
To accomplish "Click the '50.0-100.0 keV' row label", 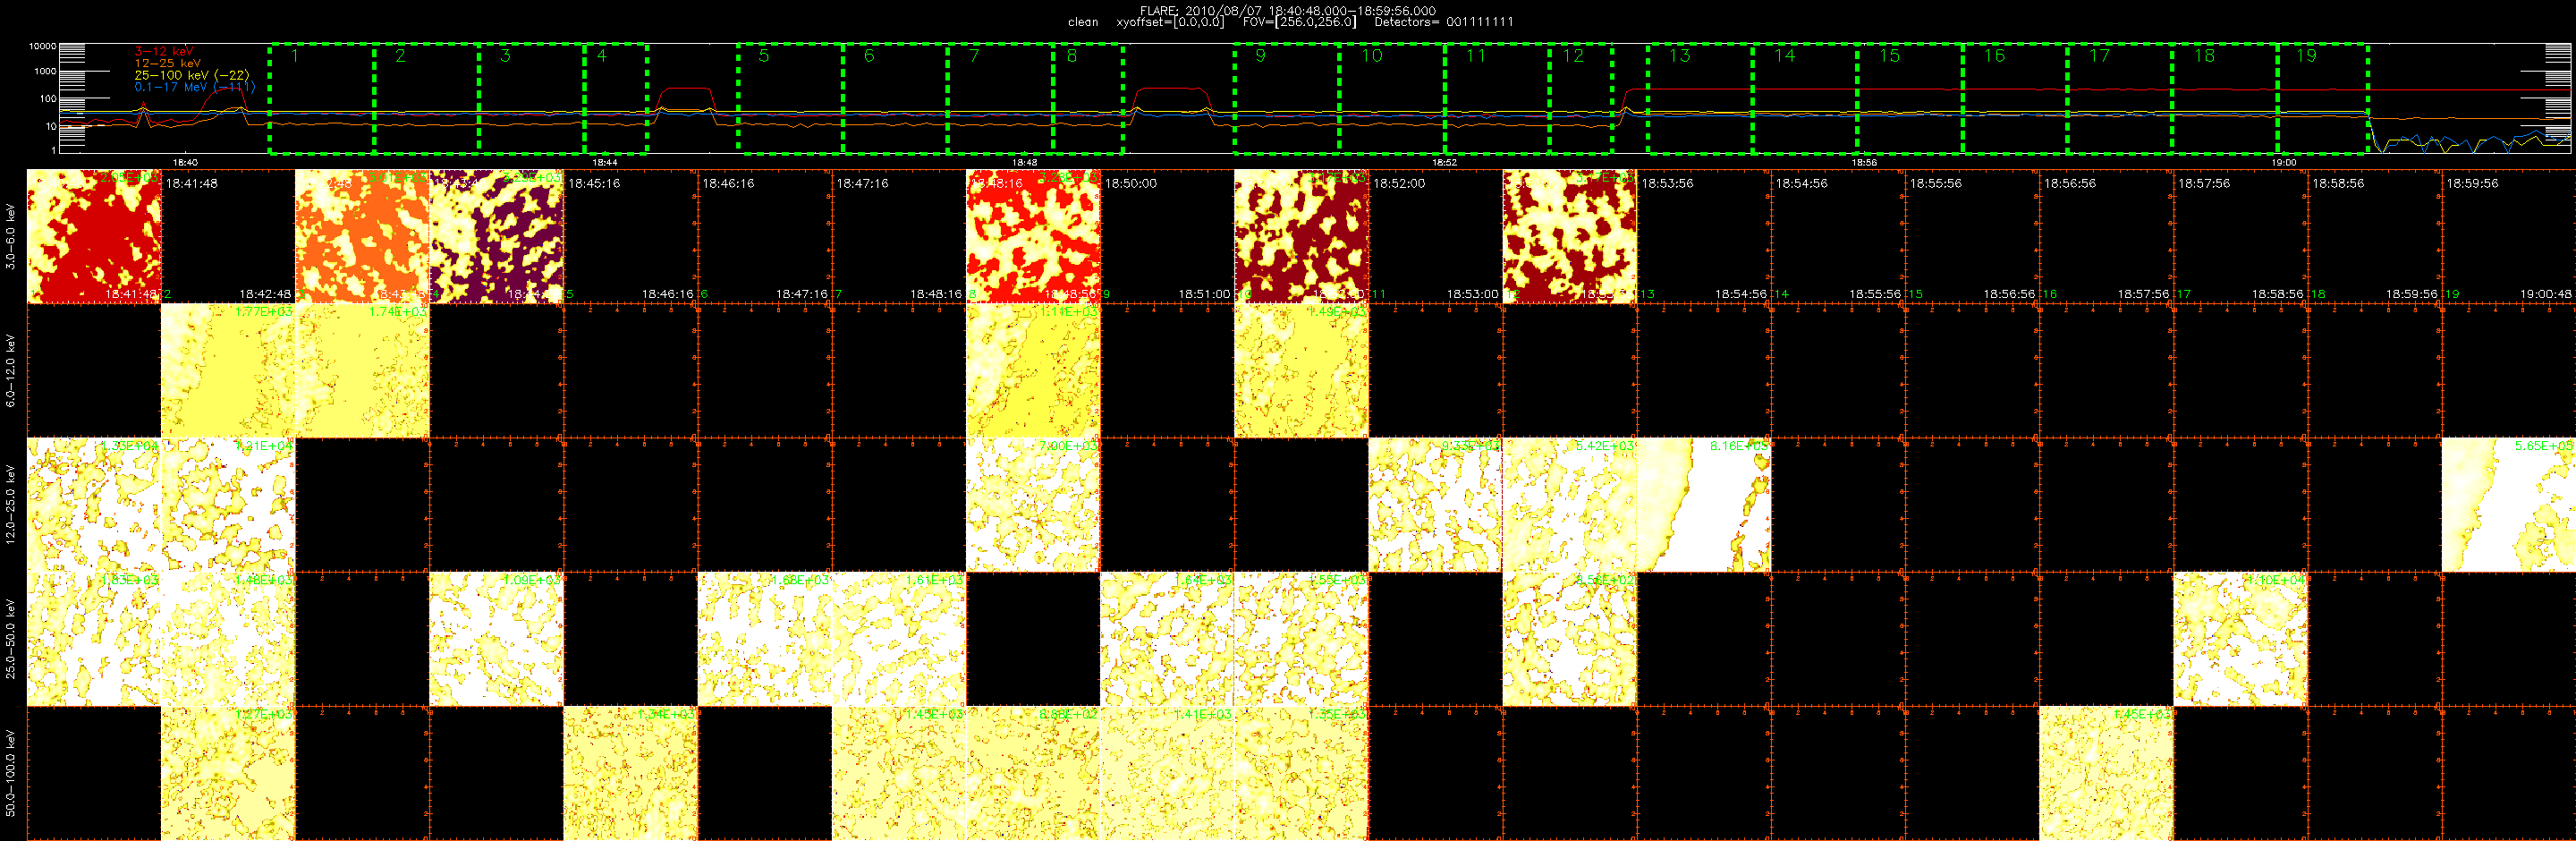I will [11, 773].
